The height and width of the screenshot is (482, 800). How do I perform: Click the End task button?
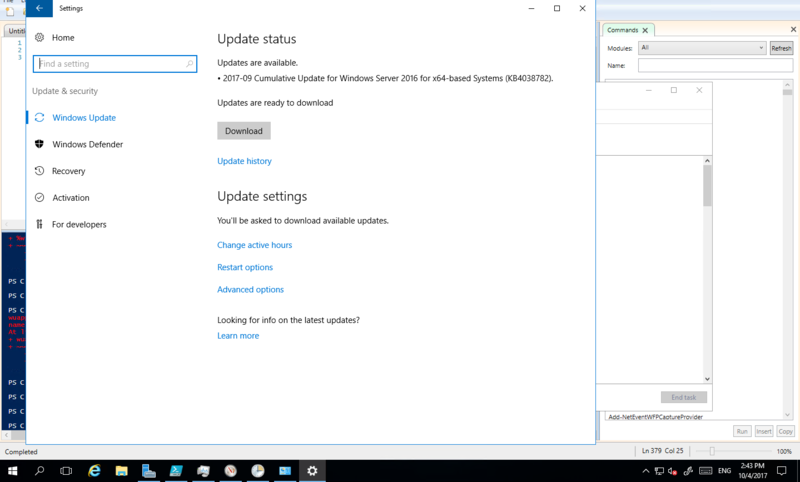pos(684,397)
